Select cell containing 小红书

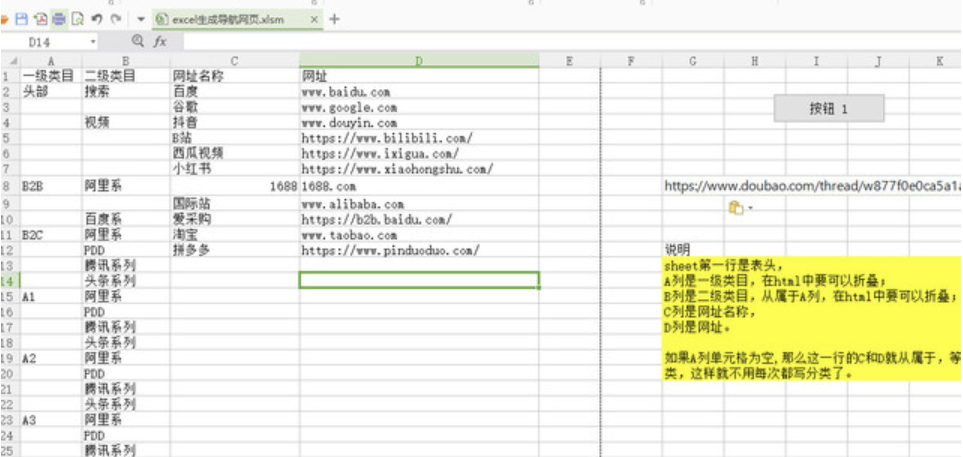pyautogui.click(x=235, y=168)
